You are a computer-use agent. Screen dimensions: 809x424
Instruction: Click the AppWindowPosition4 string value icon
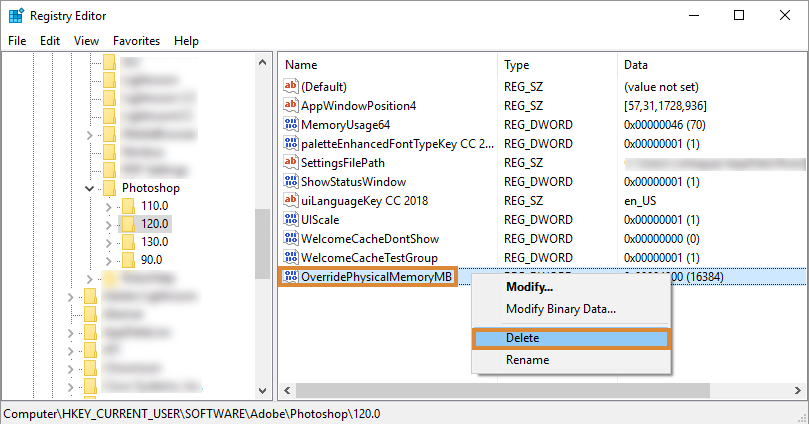[x=292, y=106]
